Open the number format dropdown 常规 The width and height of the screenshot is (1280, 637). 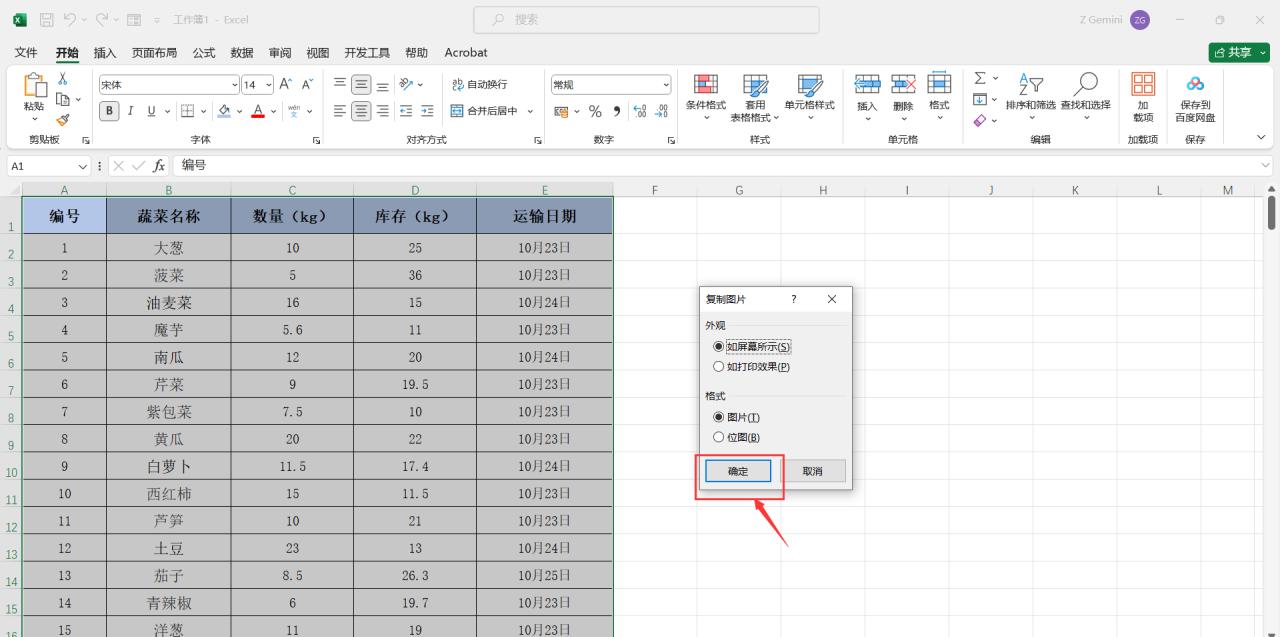[666, 85]
